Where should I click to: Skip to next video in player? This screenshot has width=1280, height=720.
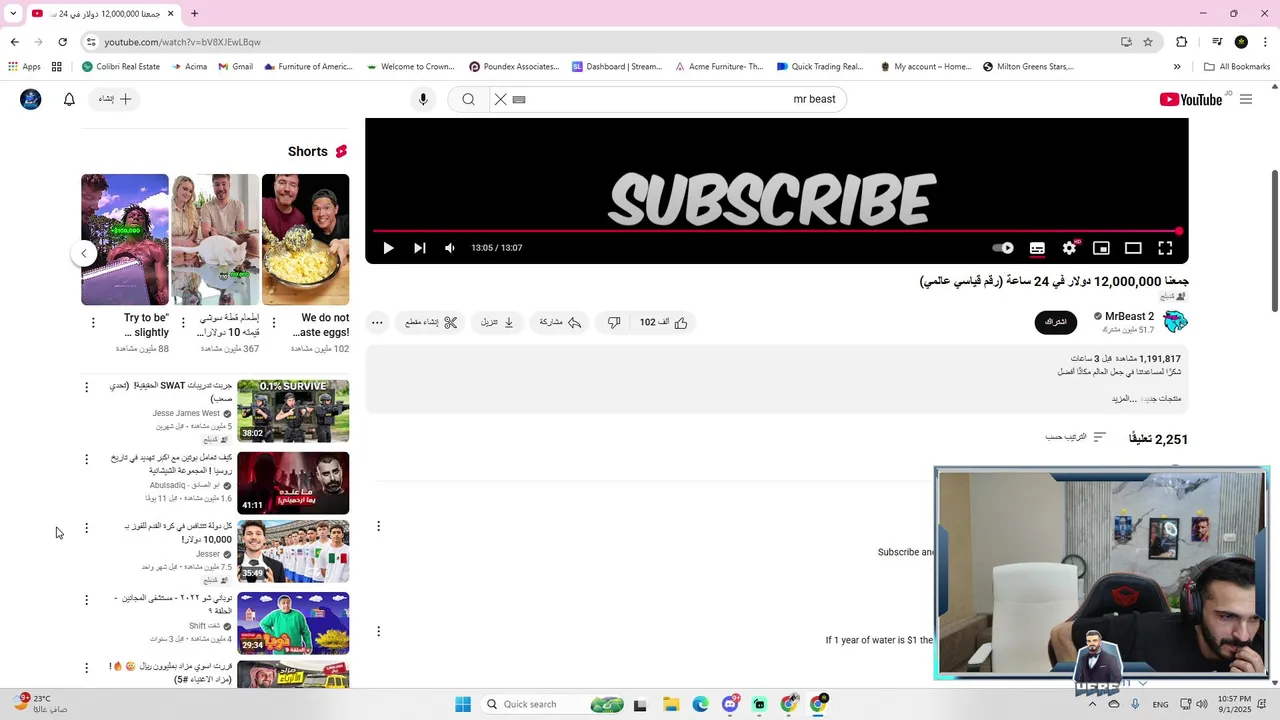click(419, 248)
